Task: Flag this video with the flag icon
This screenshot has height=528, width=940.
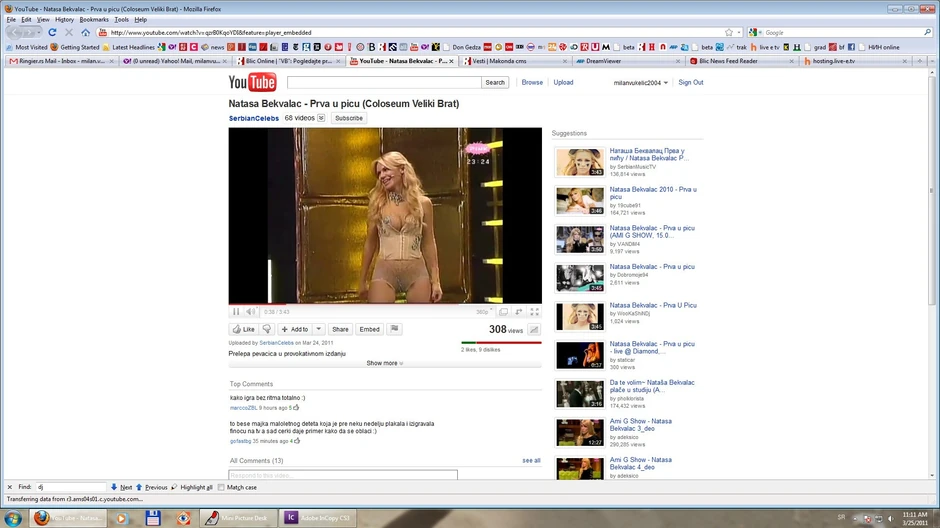Action: (x=394, y=329)
